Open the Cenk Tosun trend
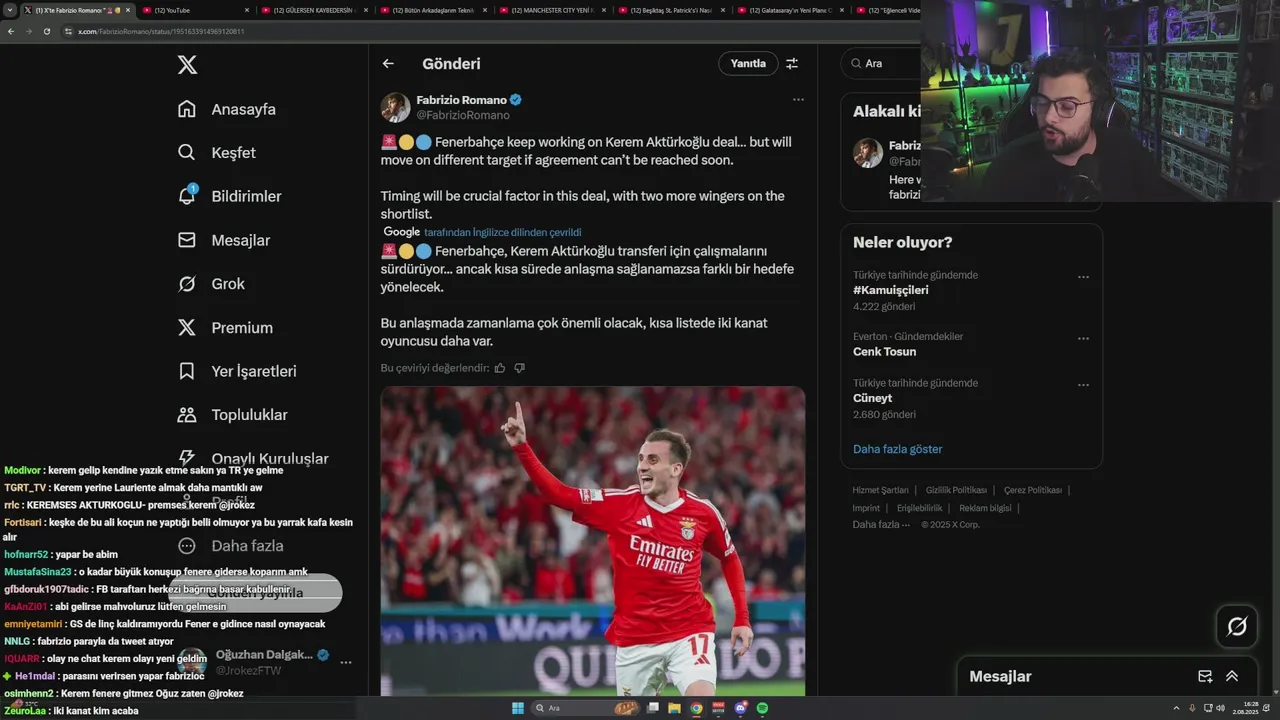 click(x=884, y=352)
